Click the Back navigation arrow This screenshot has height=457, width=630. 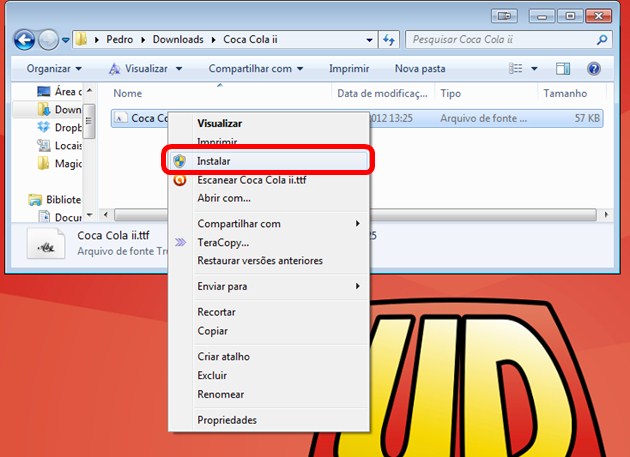[x=24, y=40]
